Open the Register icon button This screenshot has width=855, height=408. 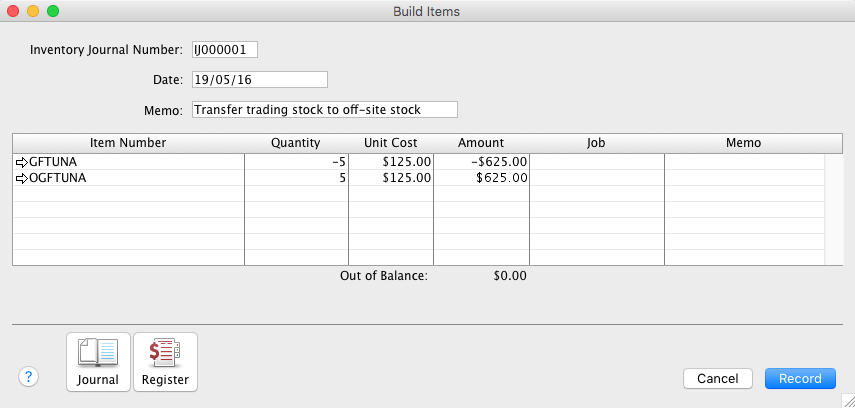click(x=165, y=361)
